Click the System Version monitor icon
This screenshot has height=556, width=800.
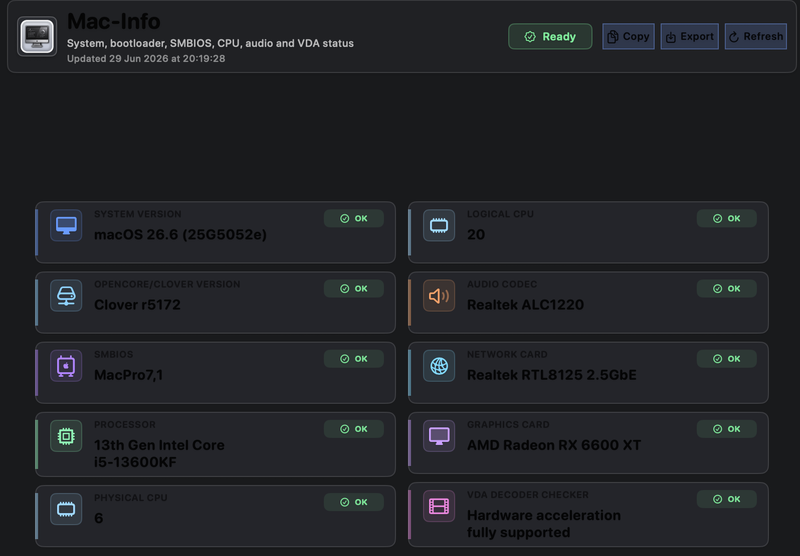66,225
